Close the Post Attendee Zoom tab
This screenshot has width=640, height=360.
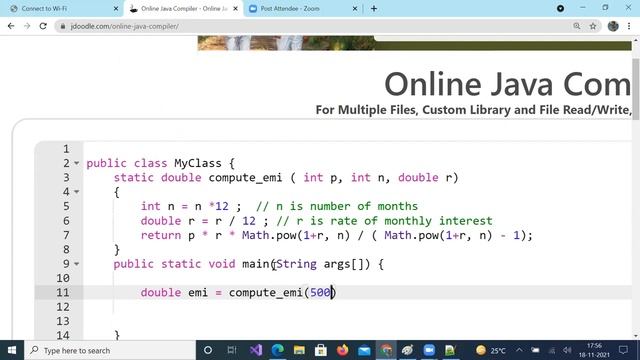[x=355, y=9]
